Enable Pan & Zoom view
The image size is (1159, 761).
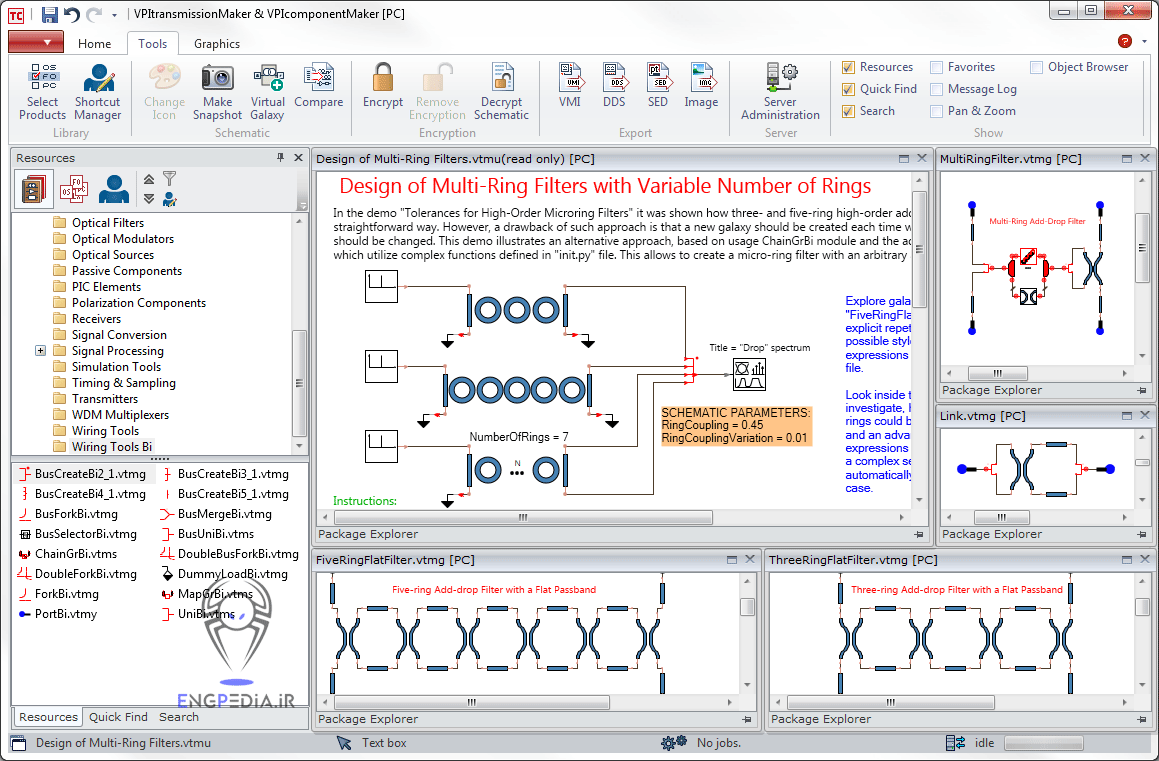click(937, 110)
